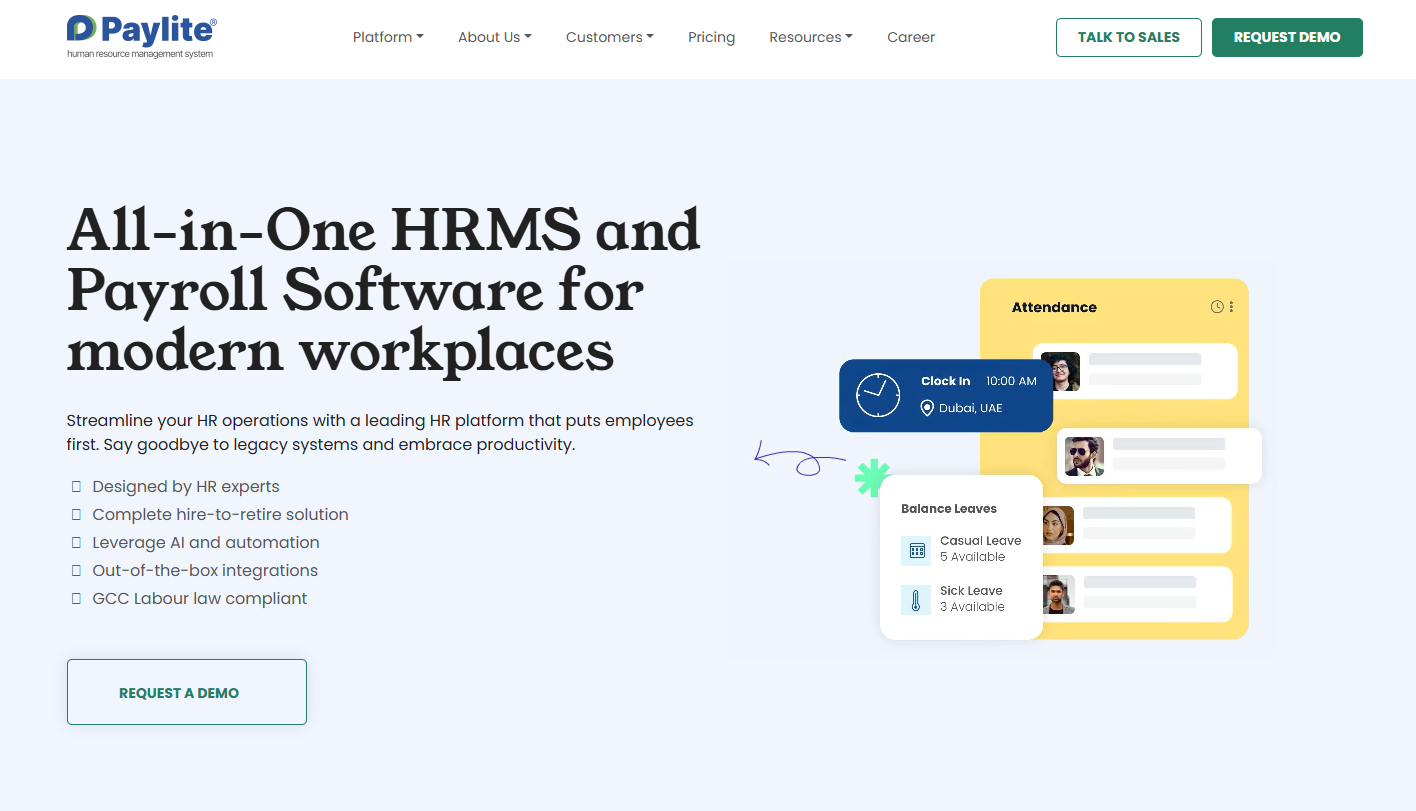Click the clock icon in Attendance card
The width and height of the screenshot is (1416, 811).
click(x=1217, y=307)
